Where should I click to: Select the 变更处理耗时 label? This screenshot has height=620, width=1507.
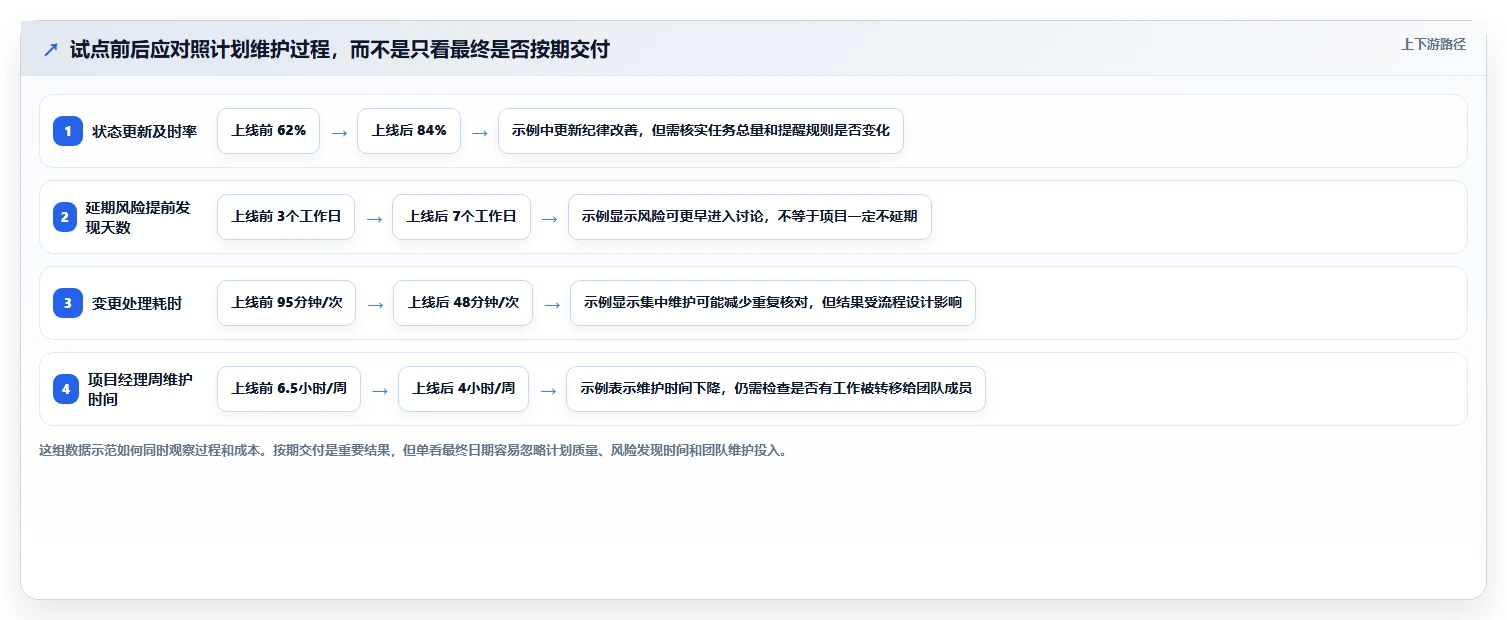point(137,303)
